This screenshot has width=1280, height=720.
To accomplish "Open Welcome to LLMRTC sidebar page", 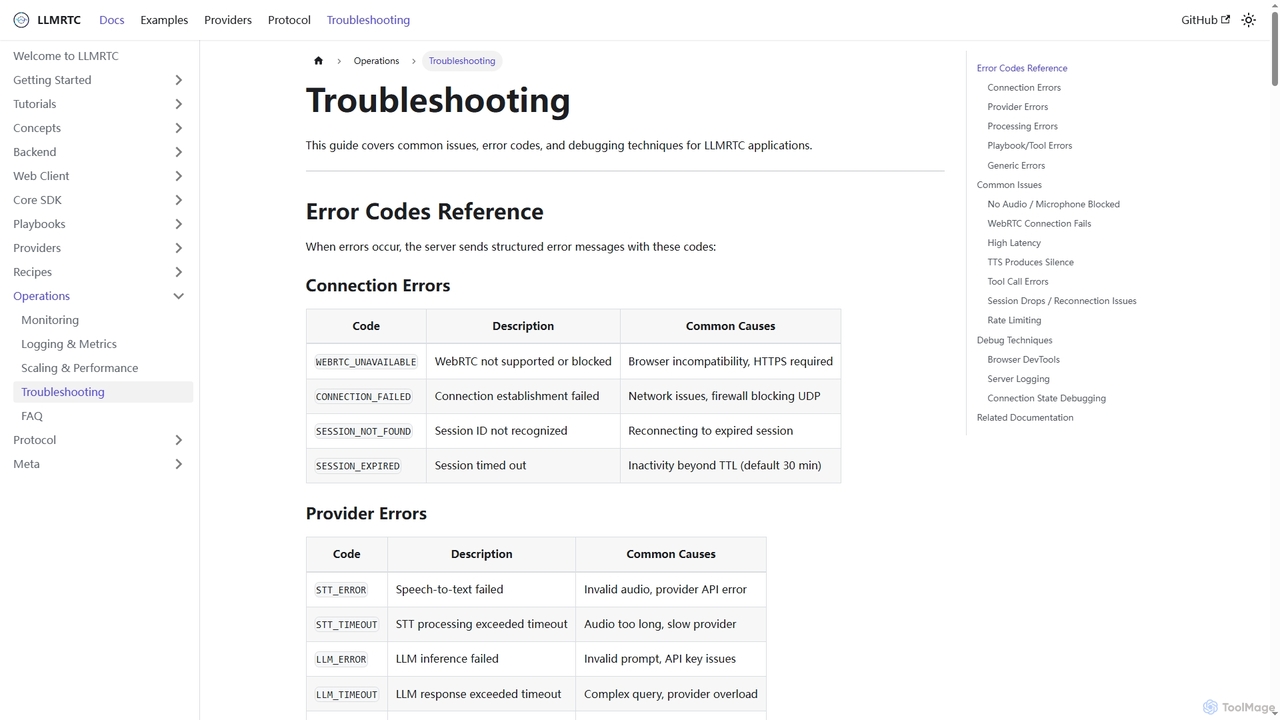I will [x=66, y=56].
